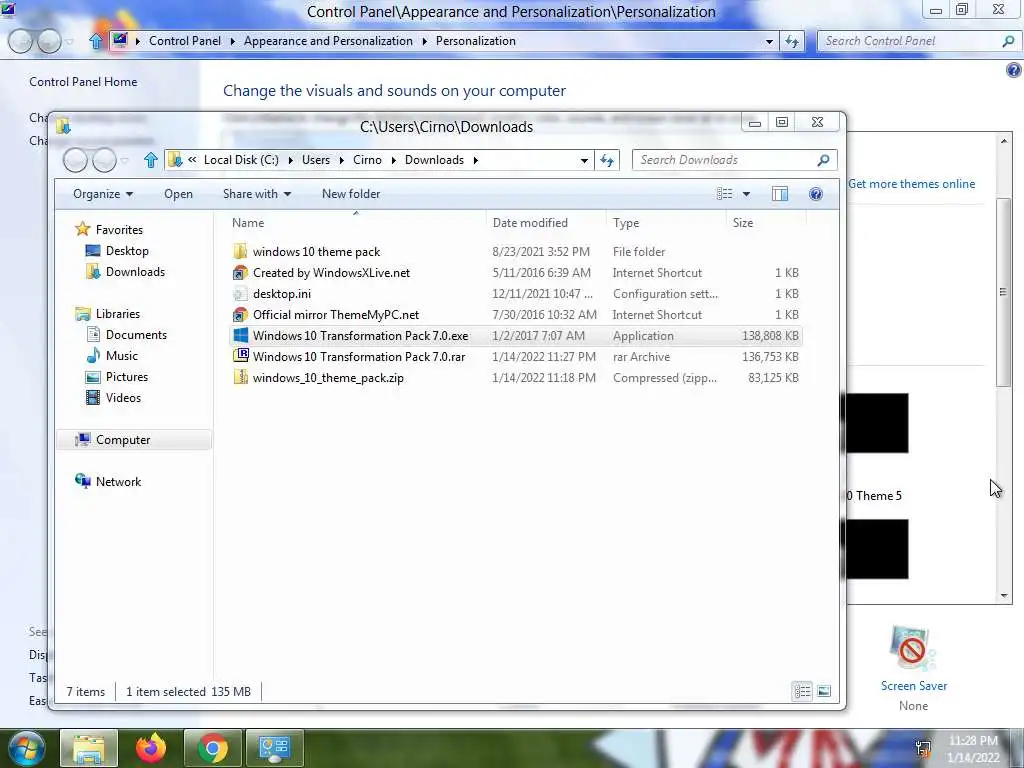The width and height of the screenshot is (1024, 768).
Task: Open Control Panel Home link
Action: click(83, 82)
